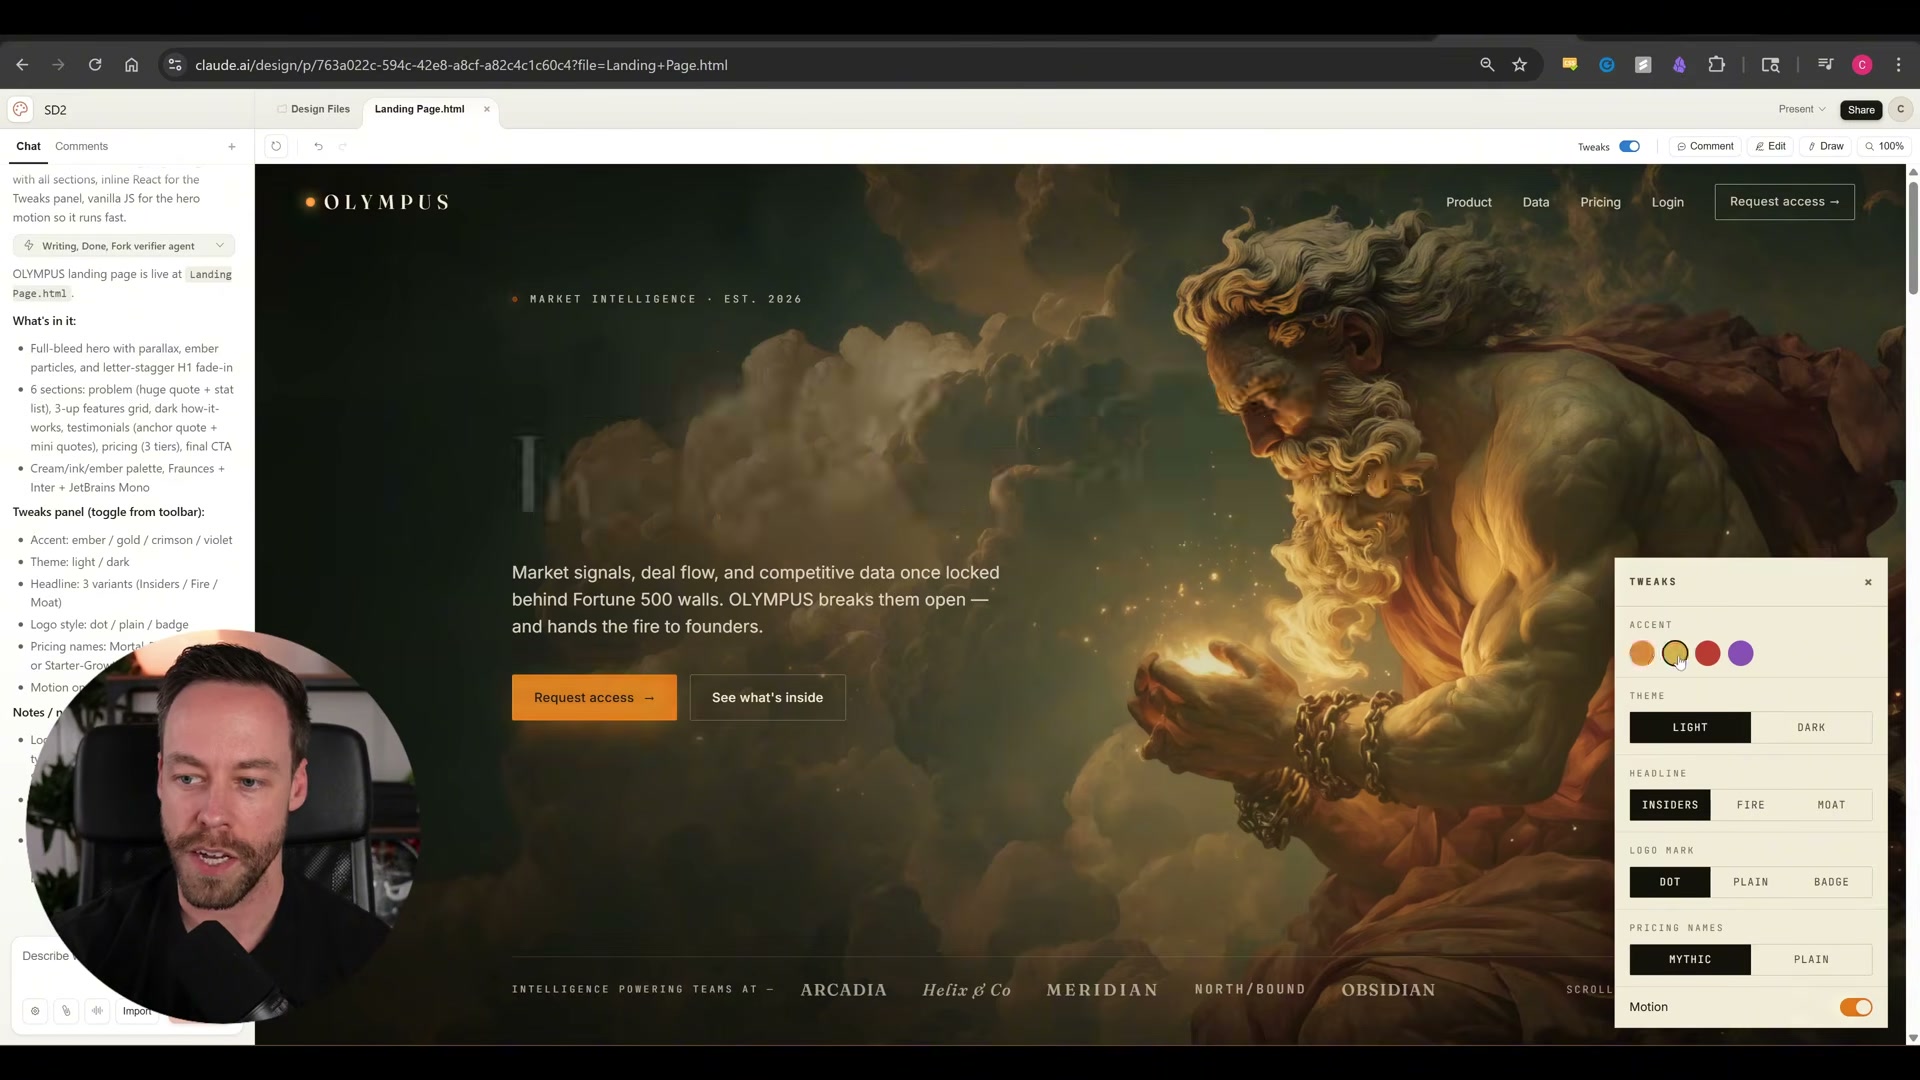Open Product in the Olympus nav
This screenshot has height=1080, width=1920.
tap(1469, 202)
